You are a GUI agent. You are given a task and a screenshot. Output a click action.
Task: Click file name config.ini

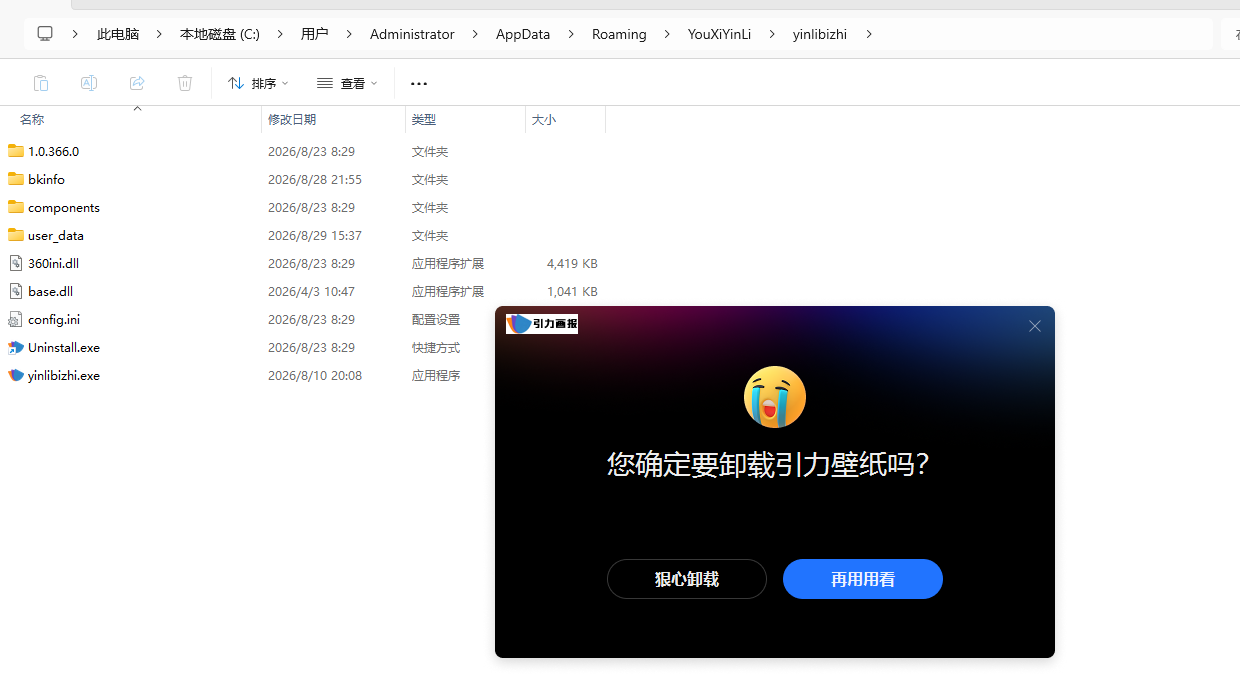[x=54, y=319]
